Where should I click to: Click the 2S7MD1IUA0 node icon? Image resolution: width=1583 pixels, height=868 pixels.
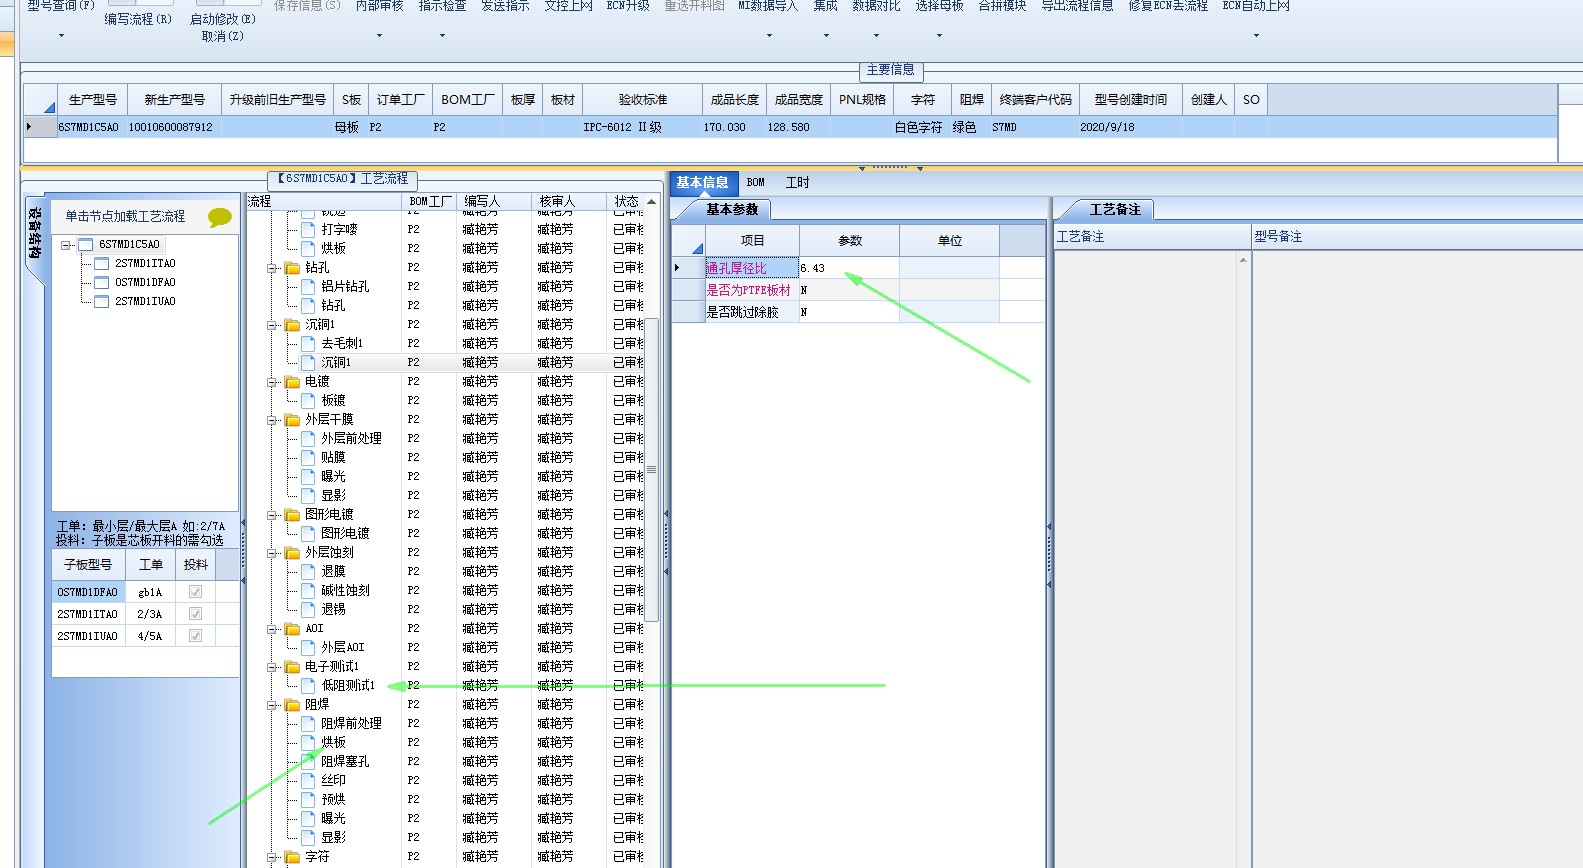coord(101,302)
